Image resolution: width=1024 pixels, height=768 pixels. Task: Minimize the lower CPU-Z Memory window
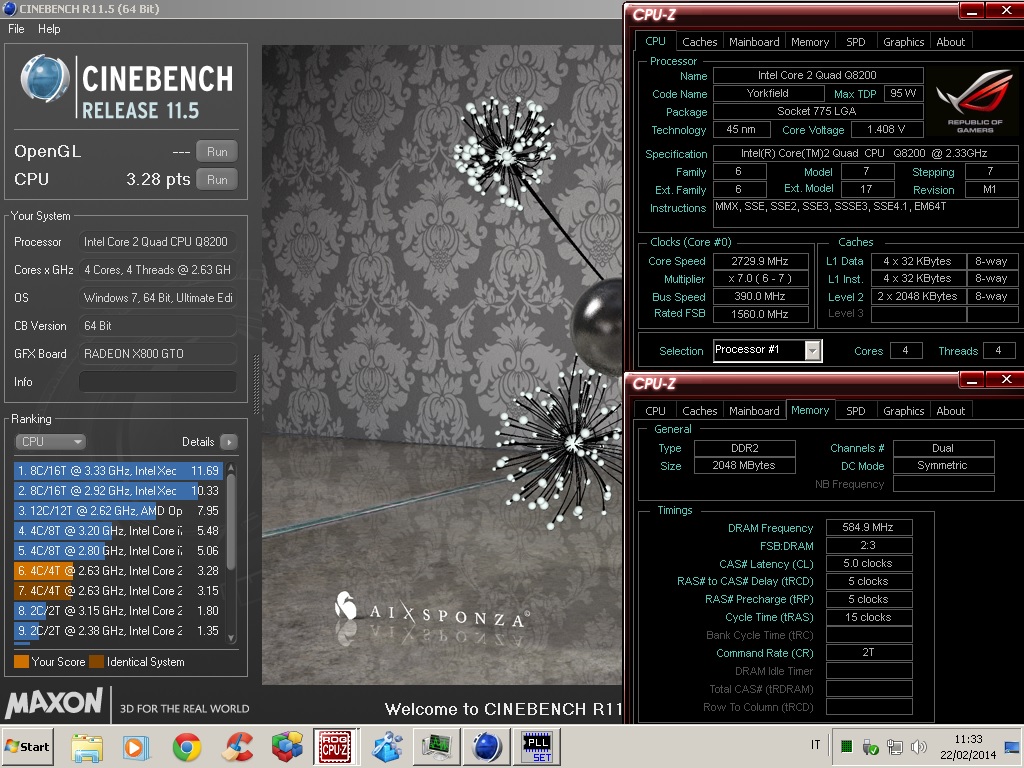pyautogui.click(x=972, y=379)
